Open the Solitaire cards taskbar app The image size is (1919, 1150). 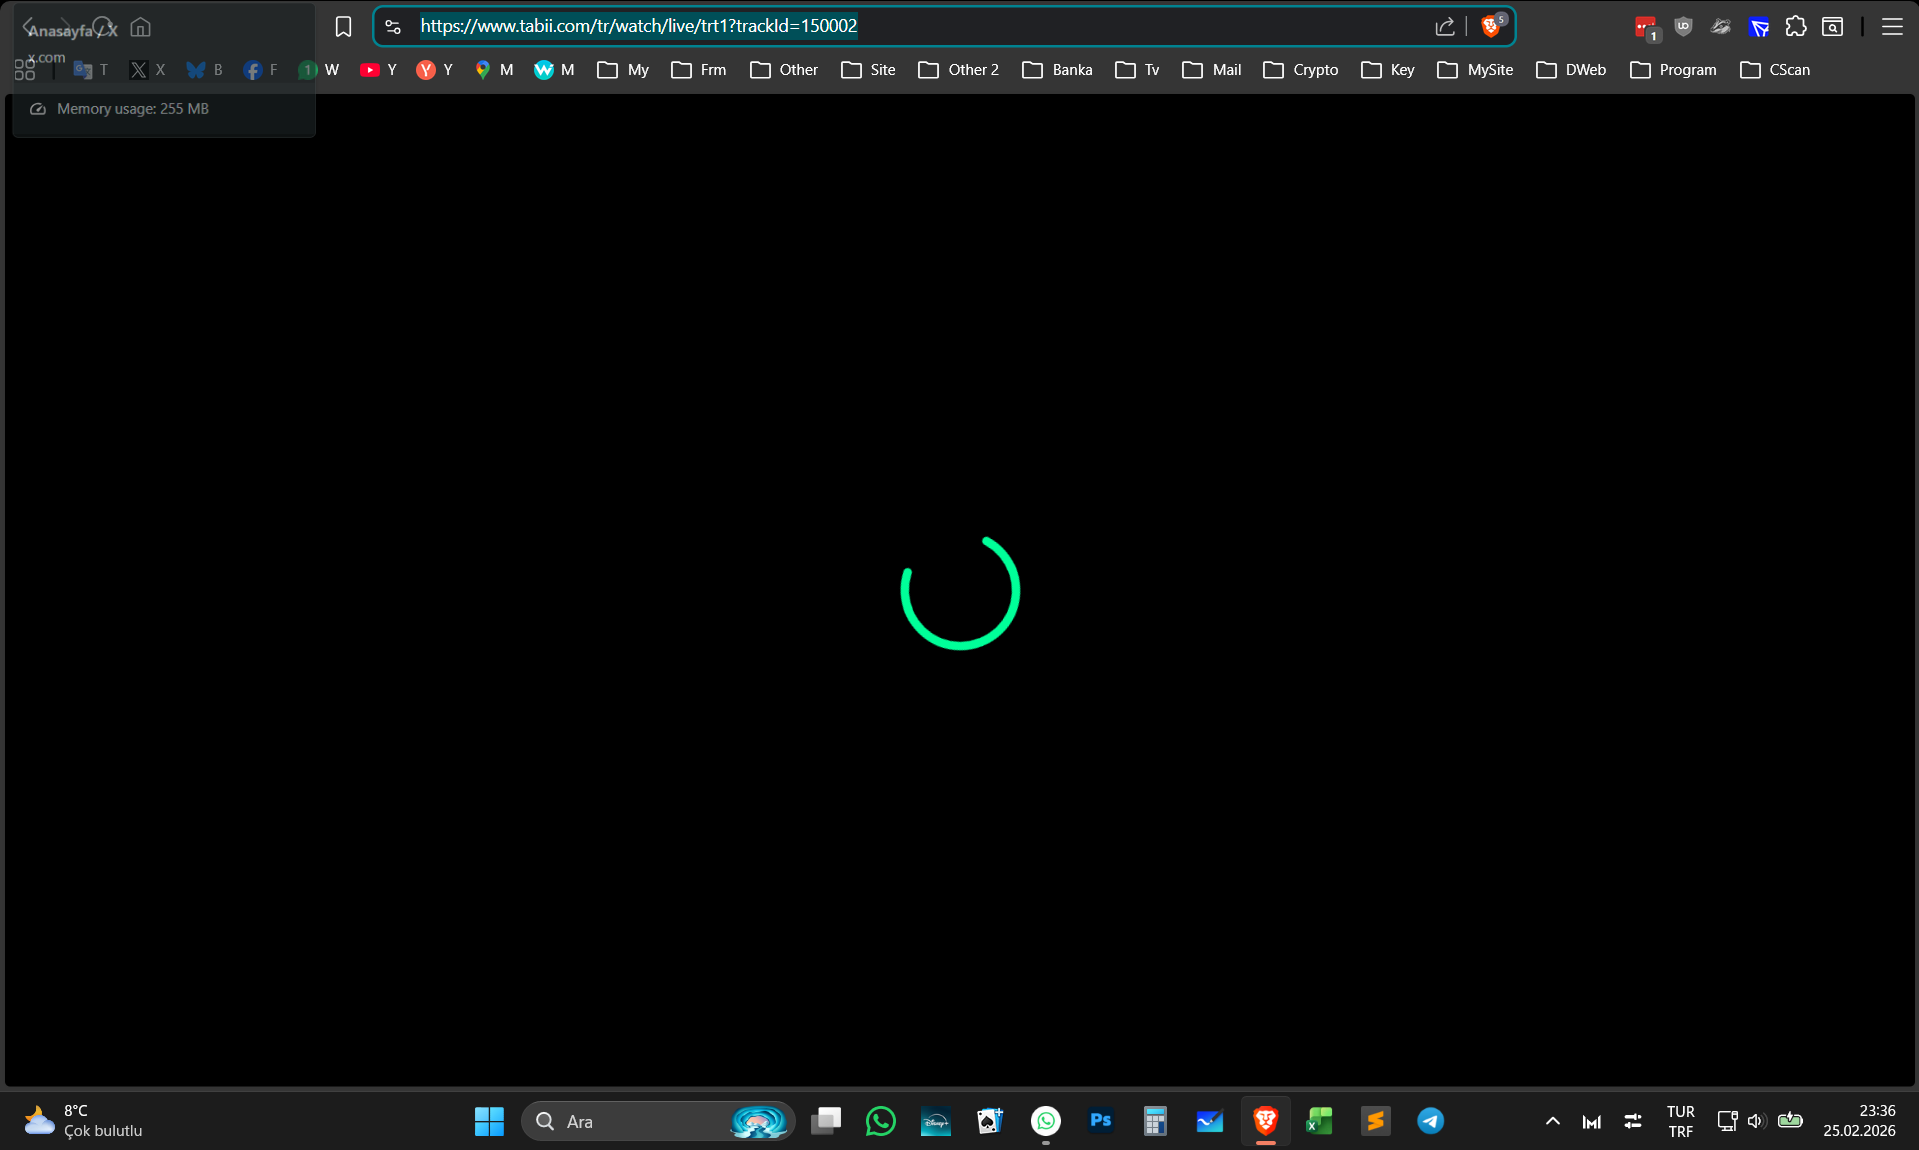click(990, 1121)
